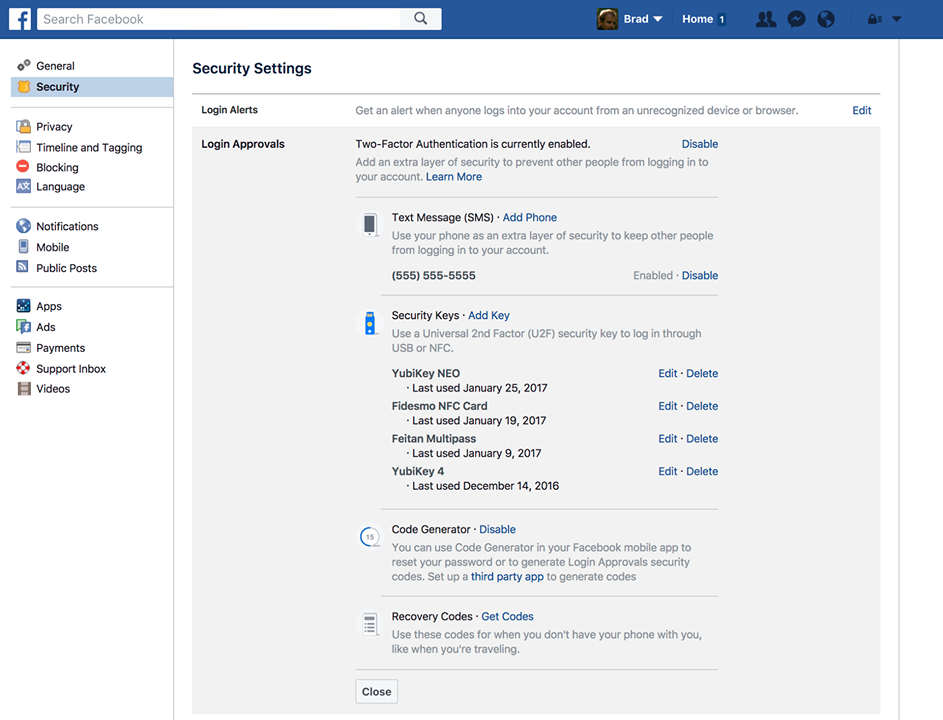Open Notifications via the globe icon
Screen dimensions: 943x720
click(x=826, y=18)
